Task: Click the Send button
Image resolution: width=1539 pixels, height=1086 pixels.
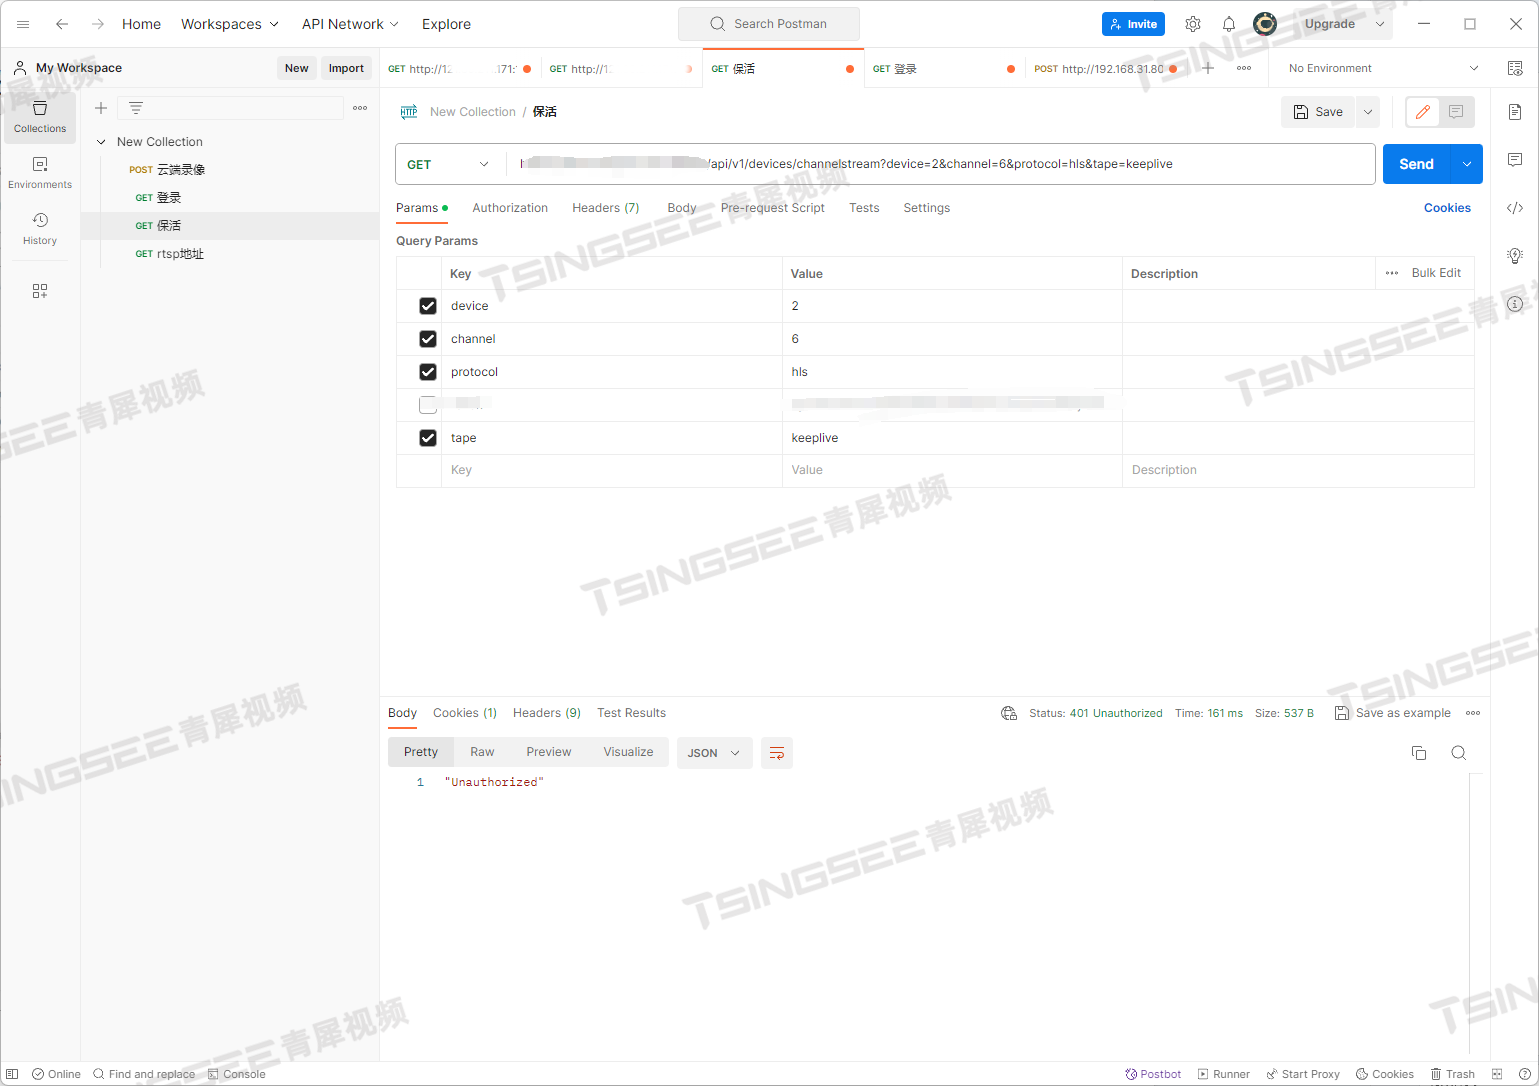Action: pyautogui.click(x=1417, y=164)
